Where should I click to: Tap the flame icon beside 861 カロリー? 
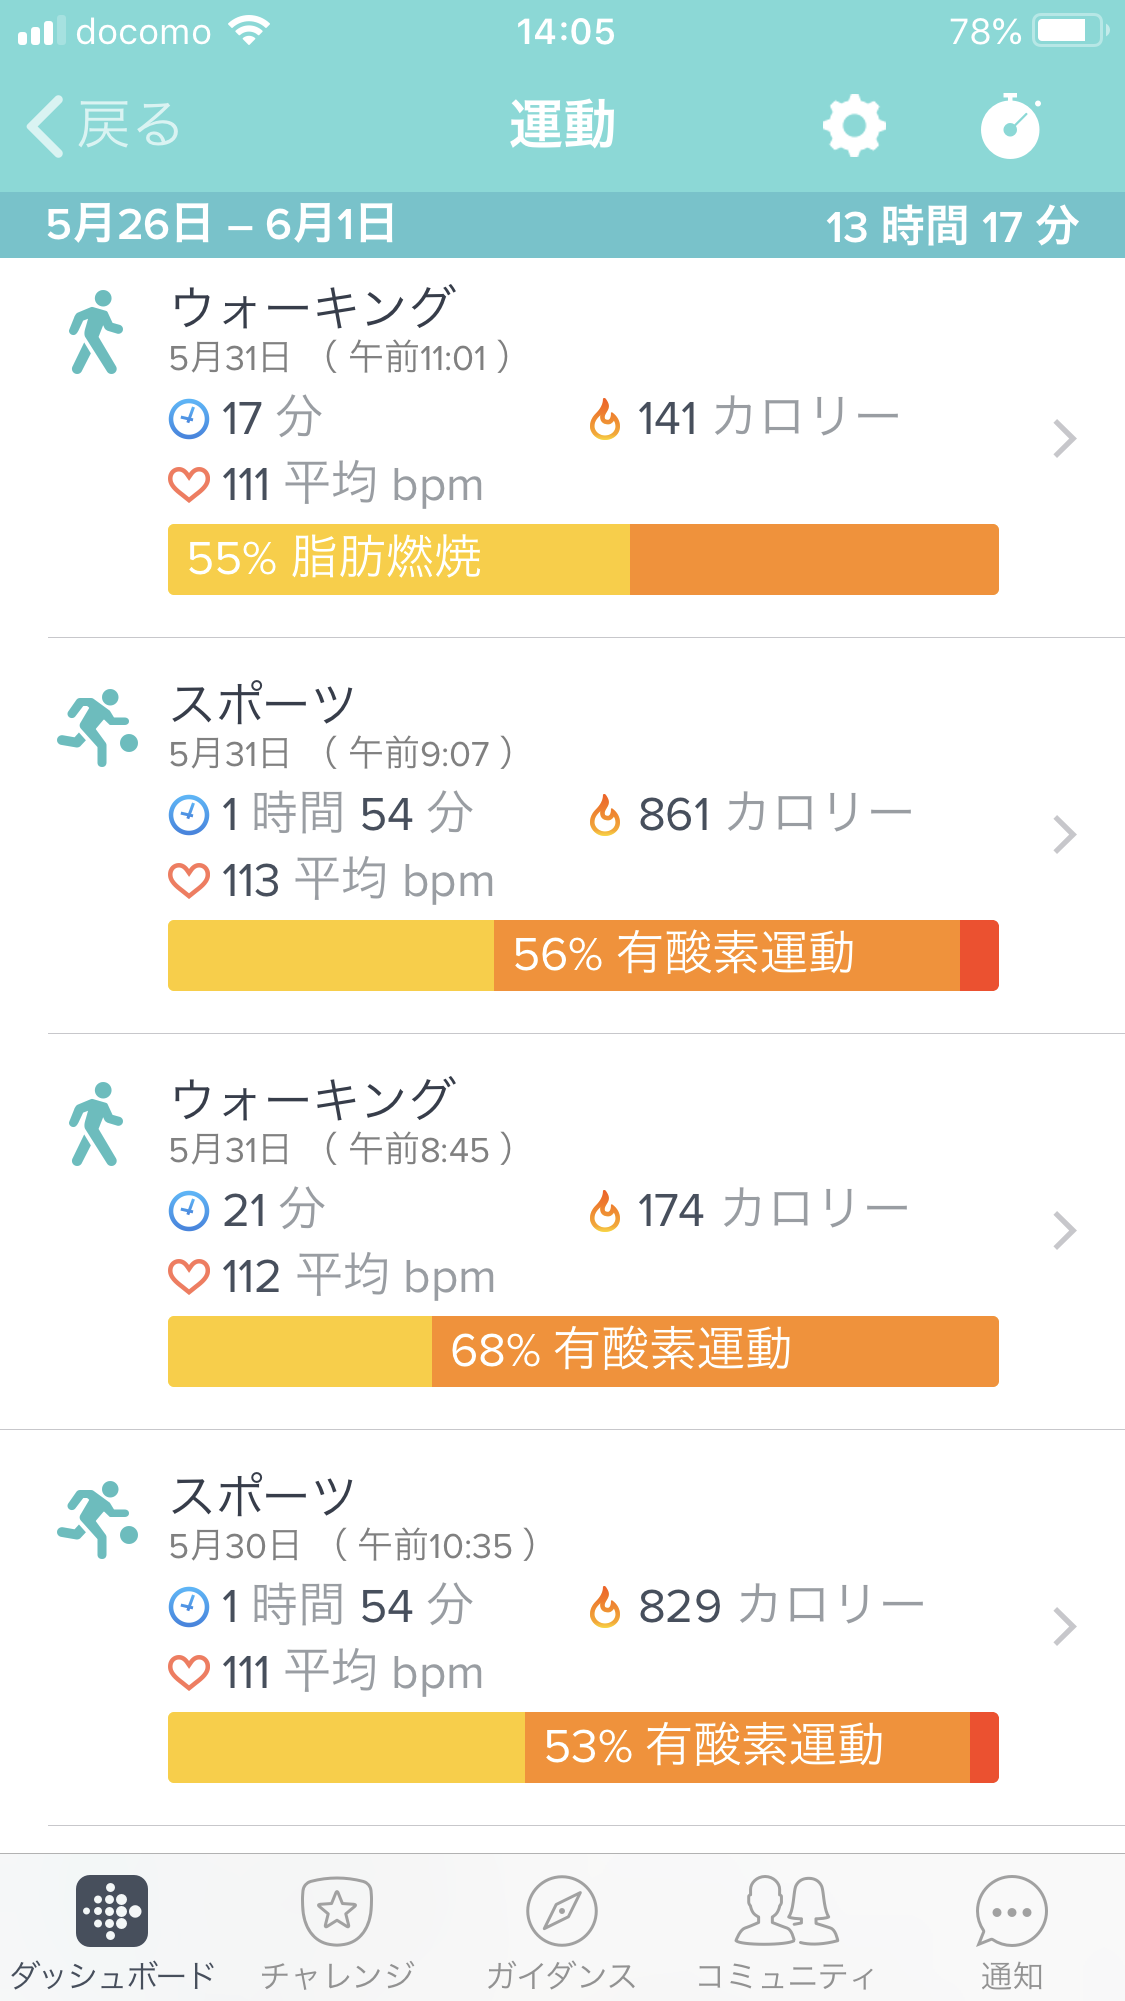tap(605, 815)
